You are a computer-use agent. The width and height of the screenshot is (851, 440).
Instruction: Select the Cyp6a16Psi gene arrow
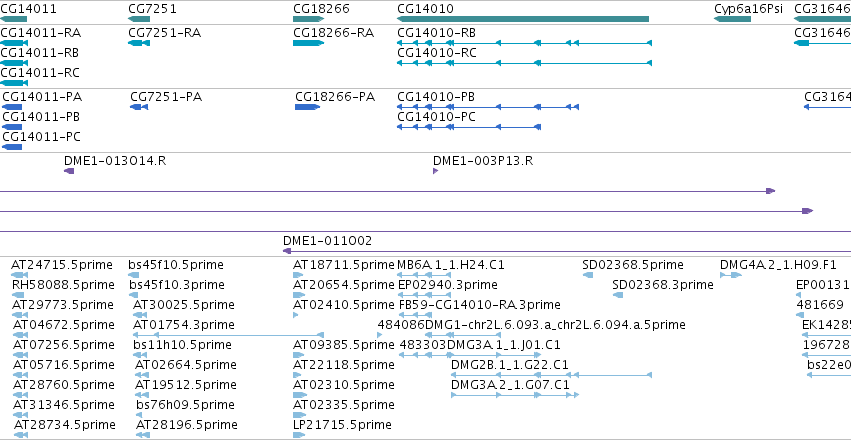pos(732,19)
